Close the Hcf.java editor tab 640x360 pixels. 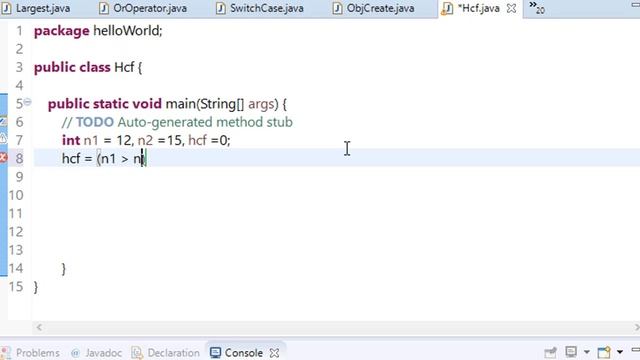click(511, 8)
